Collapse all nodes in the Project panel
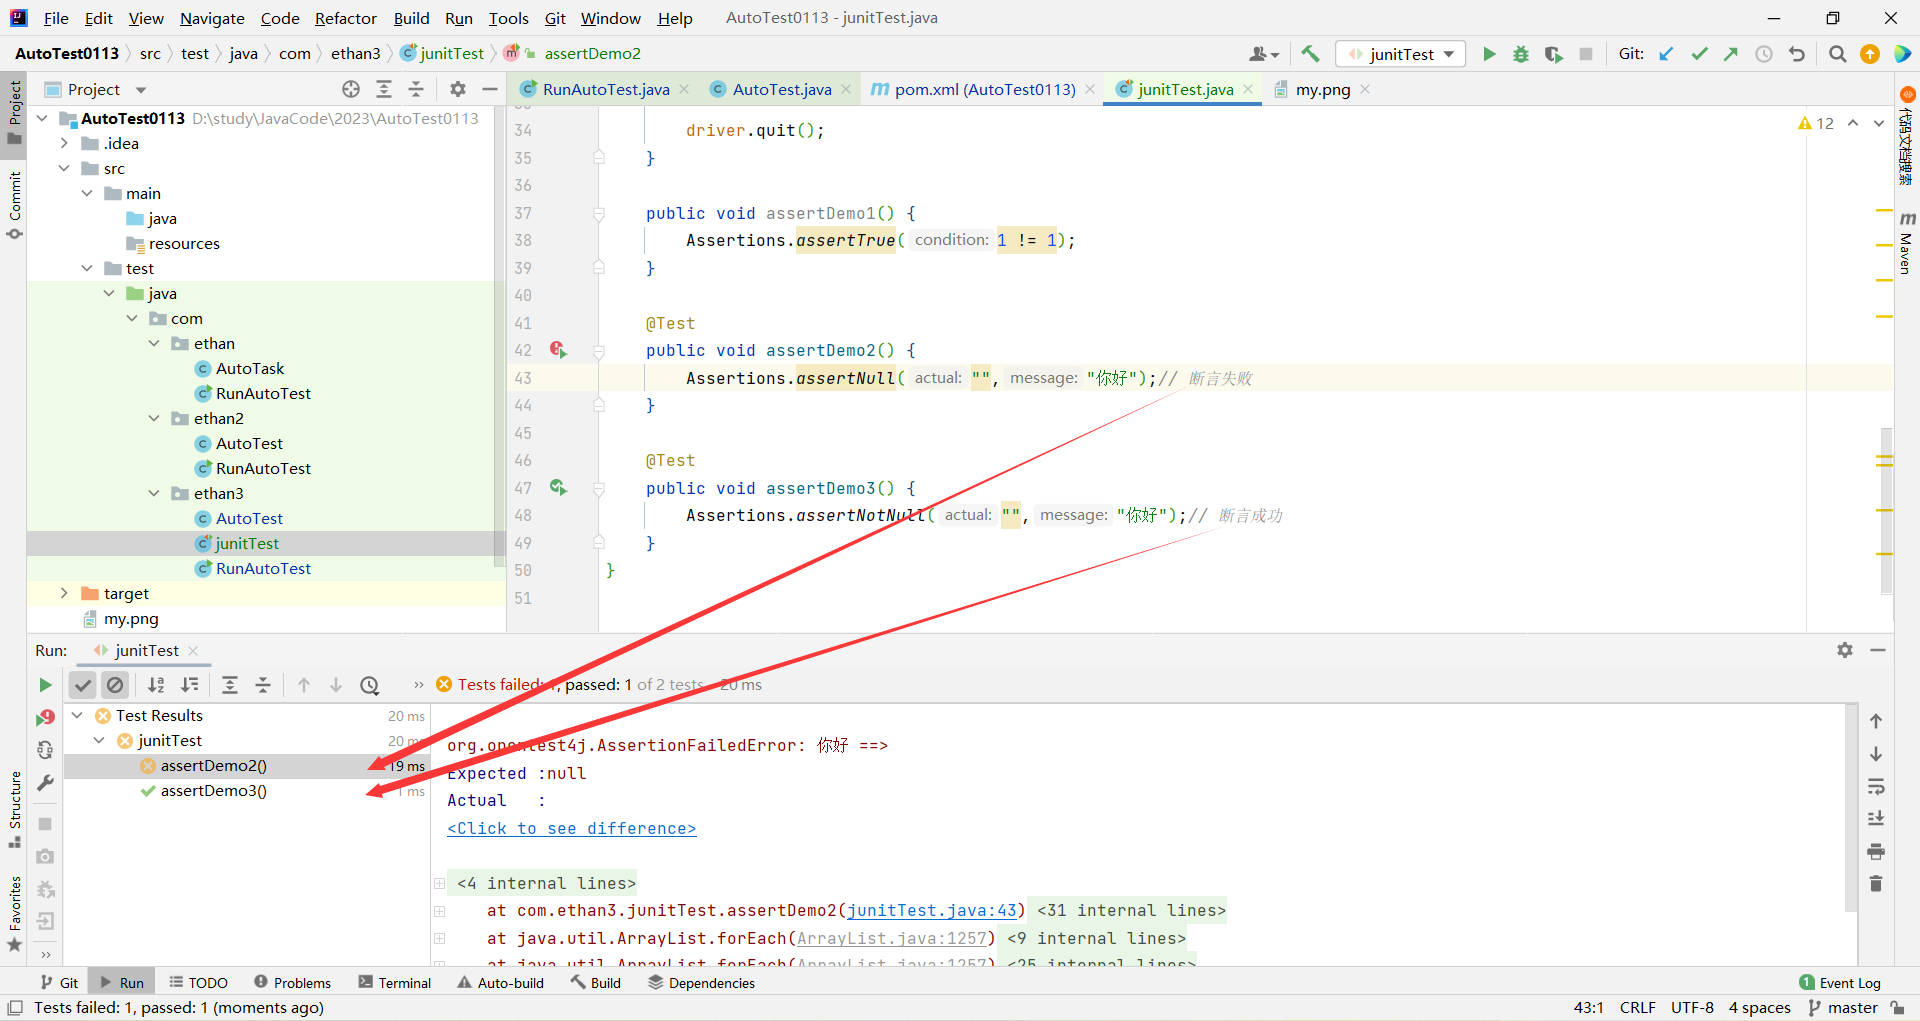Image resolution: width=1920 pixels, height=1021 pixels. [x=416, y=89]
